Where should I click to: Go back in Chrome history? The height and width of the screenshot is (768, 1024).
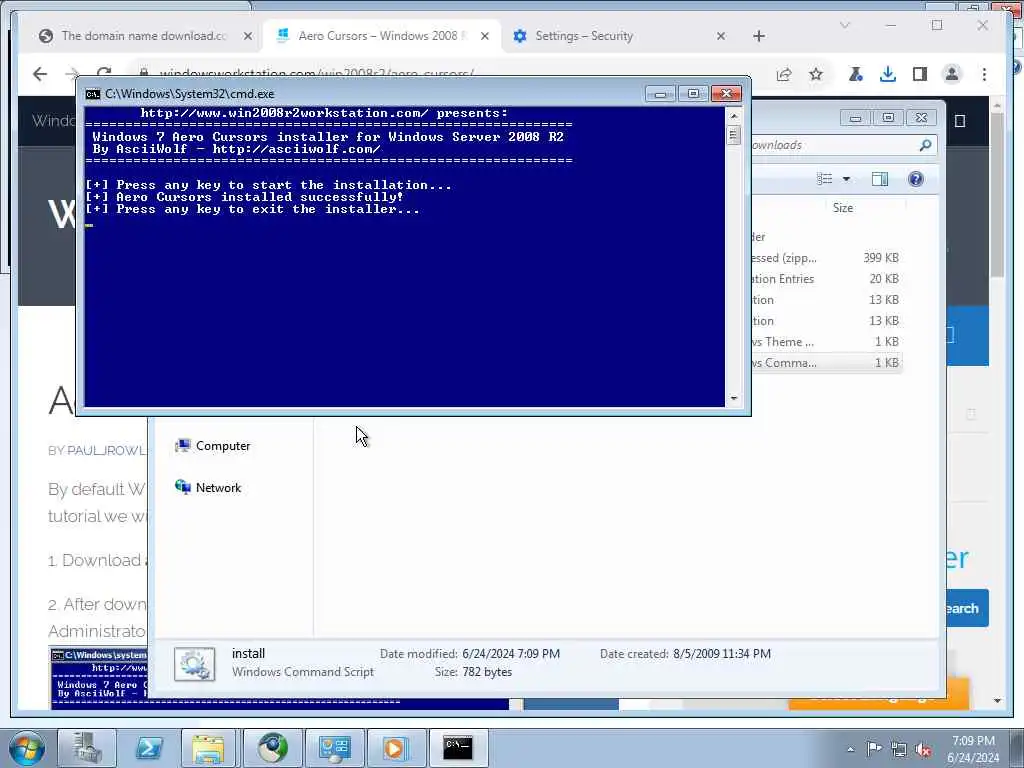(x=40, y=74)
